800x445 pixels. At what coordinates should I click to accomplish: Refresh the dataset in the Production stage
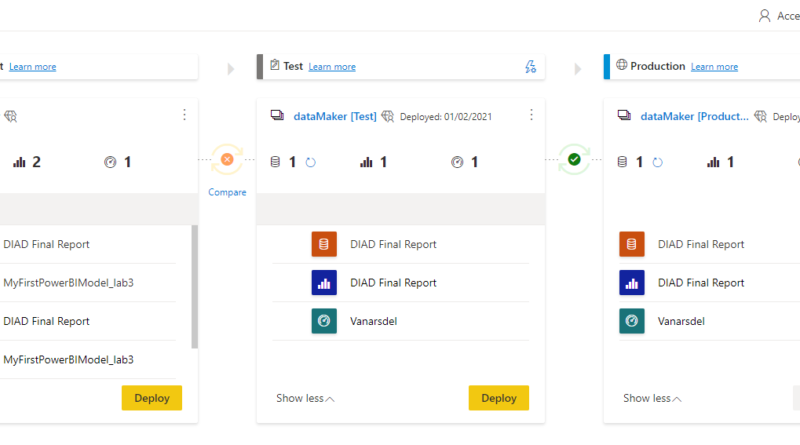pos(657,161)
